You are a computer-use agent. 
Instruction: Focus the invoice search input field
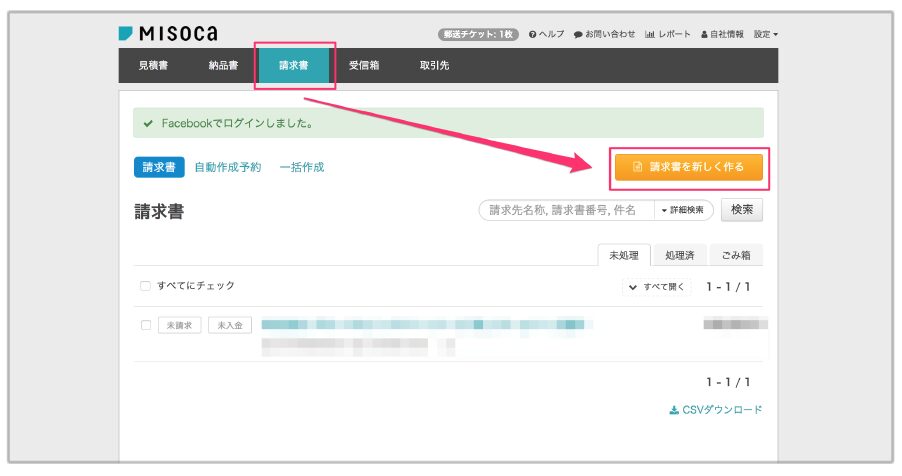[x=566, y=210]
